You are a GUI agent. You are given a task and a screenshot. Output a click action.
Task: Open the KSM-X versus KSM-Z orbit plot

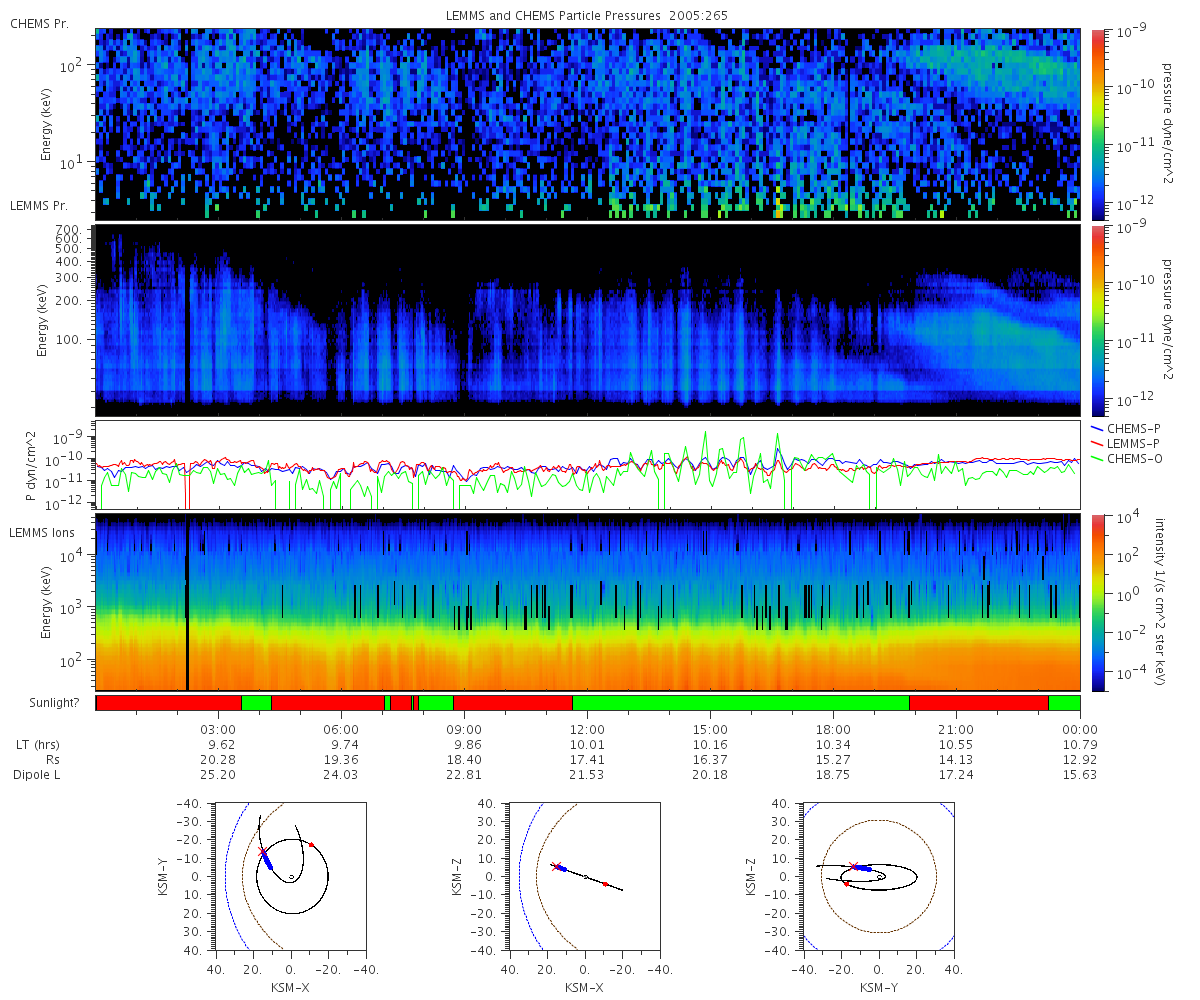click(584, 875)
